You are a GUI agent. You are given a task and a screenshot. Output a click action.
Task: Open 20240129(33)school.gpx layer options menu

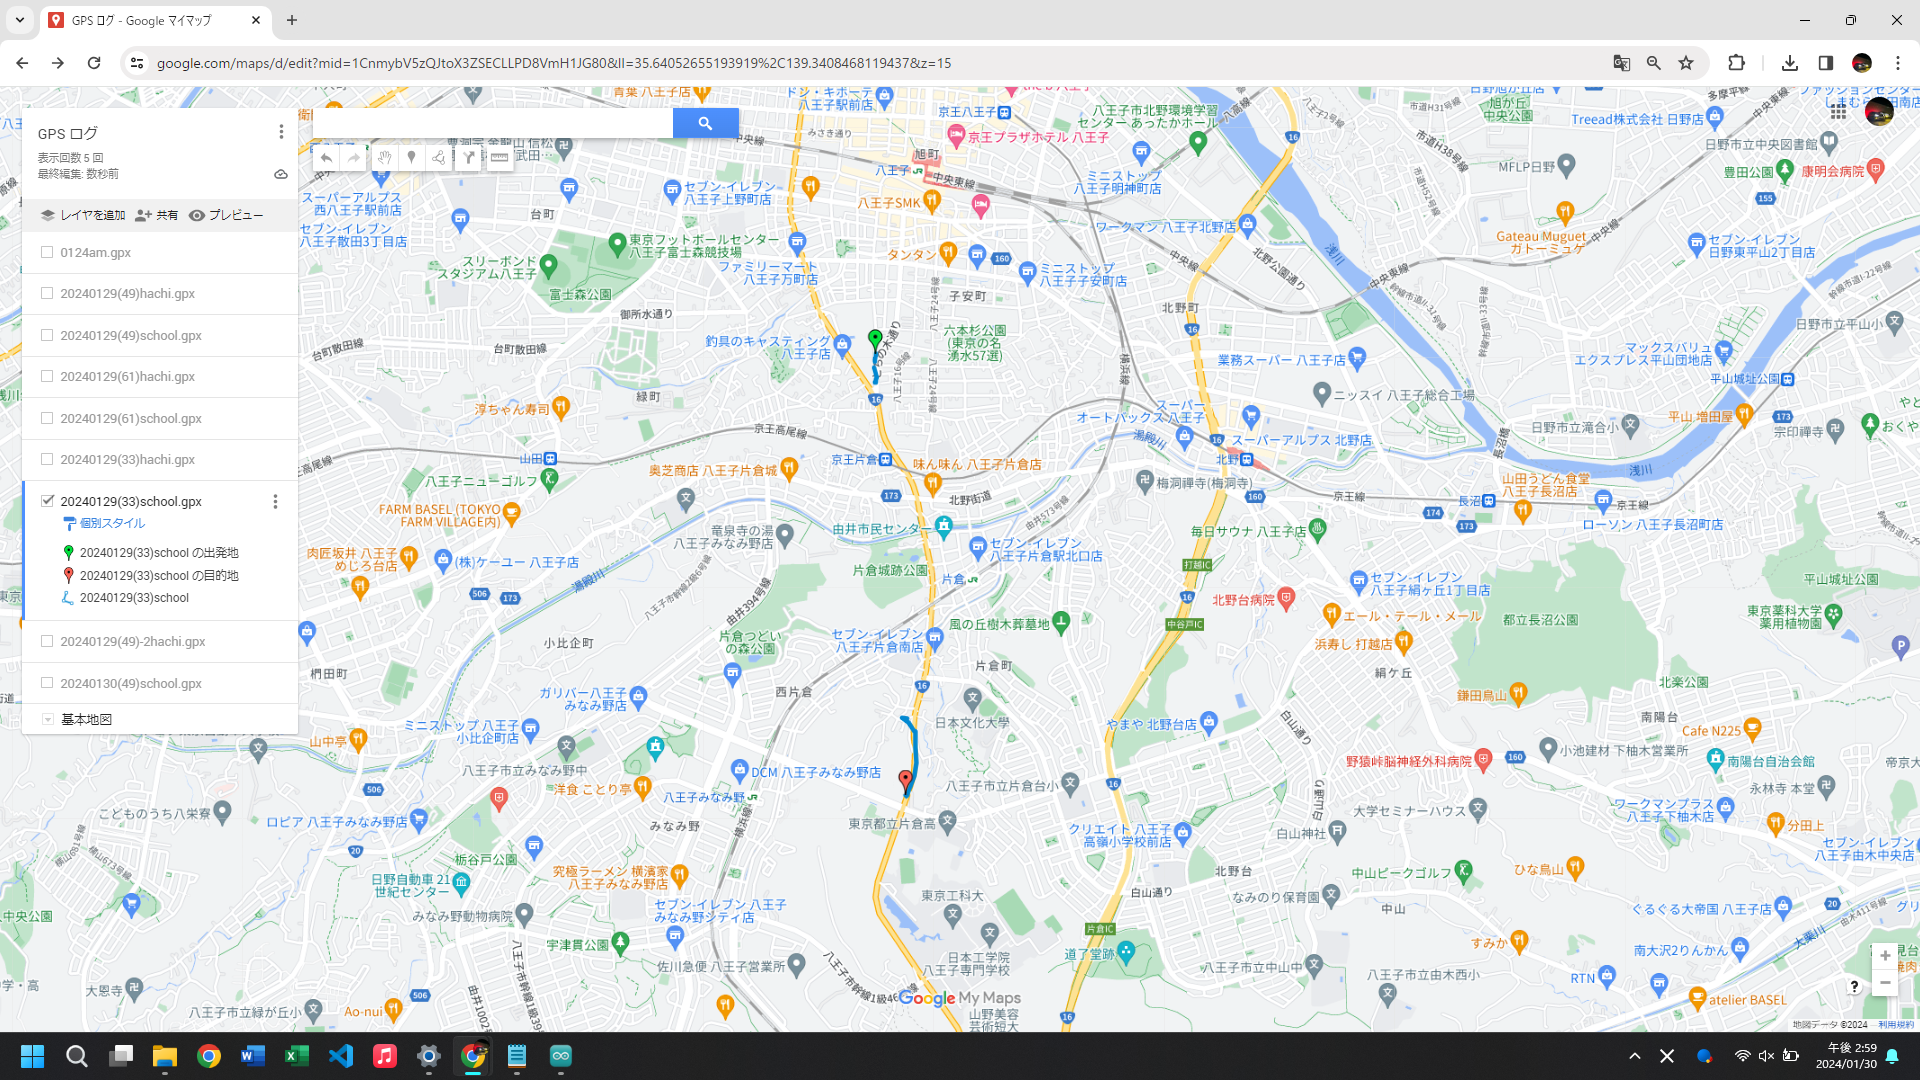coord(275,501)
